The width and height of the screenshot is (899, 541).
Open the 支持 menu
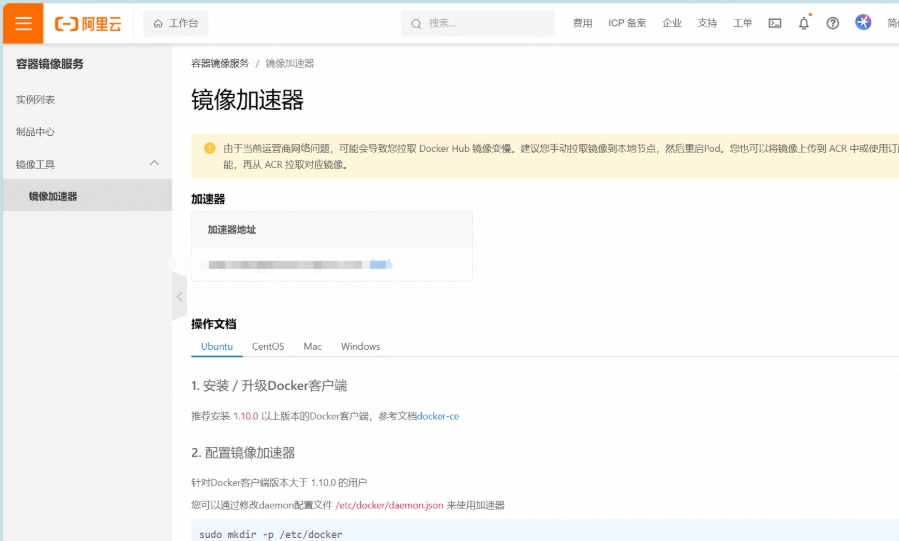(707, 23)
